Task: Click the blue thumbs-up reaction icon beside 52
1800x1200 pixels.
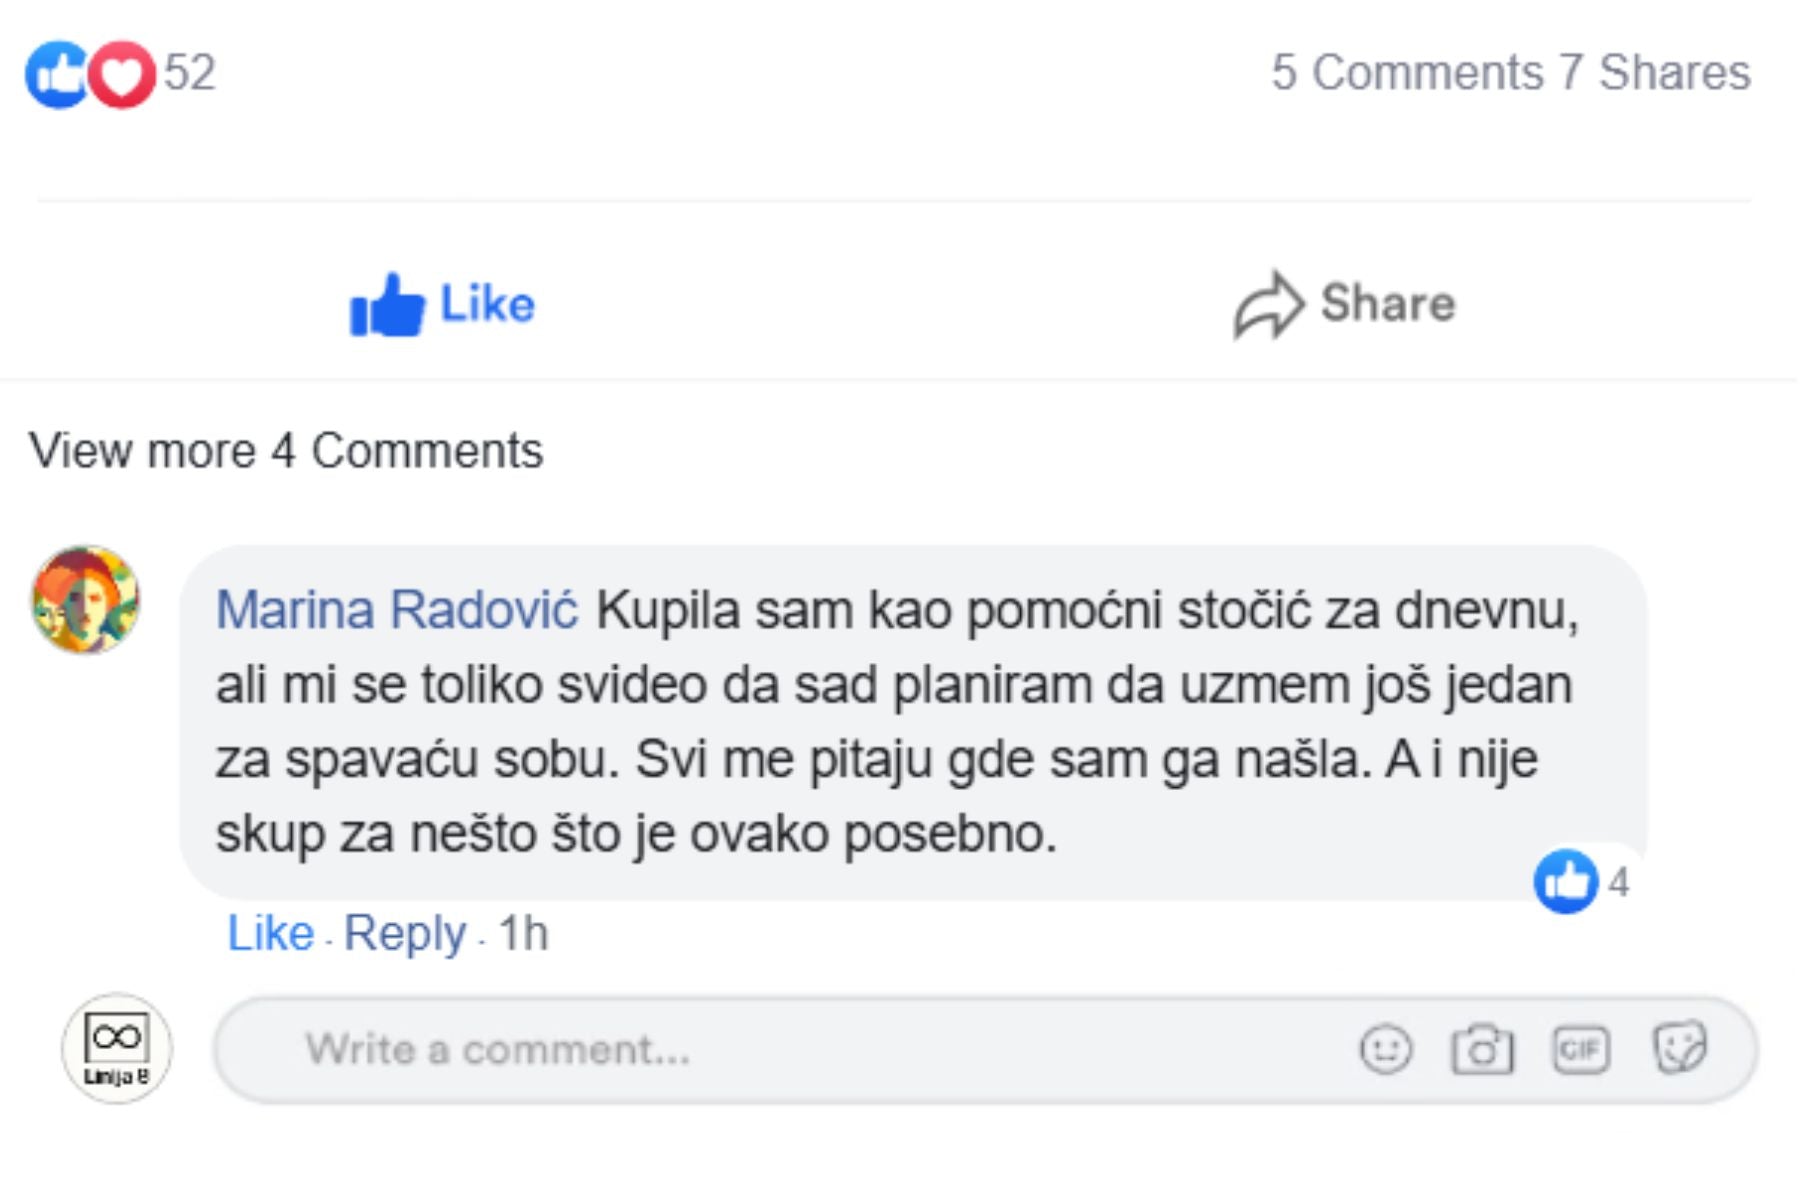Action: pyautogui.click(x=55, y=75)
